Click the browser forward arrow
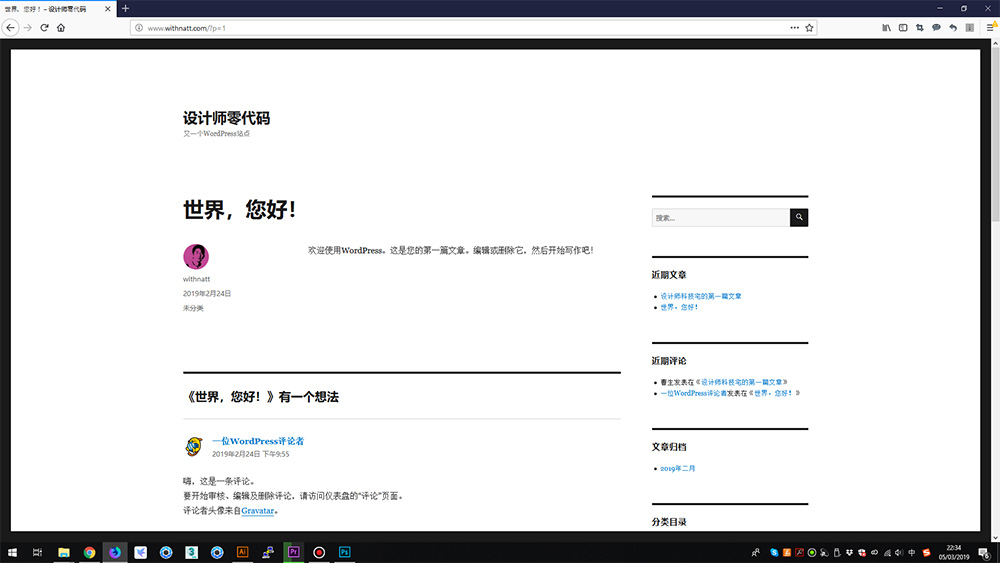This screenshot has height=563, width=1000. pos(27,27)
